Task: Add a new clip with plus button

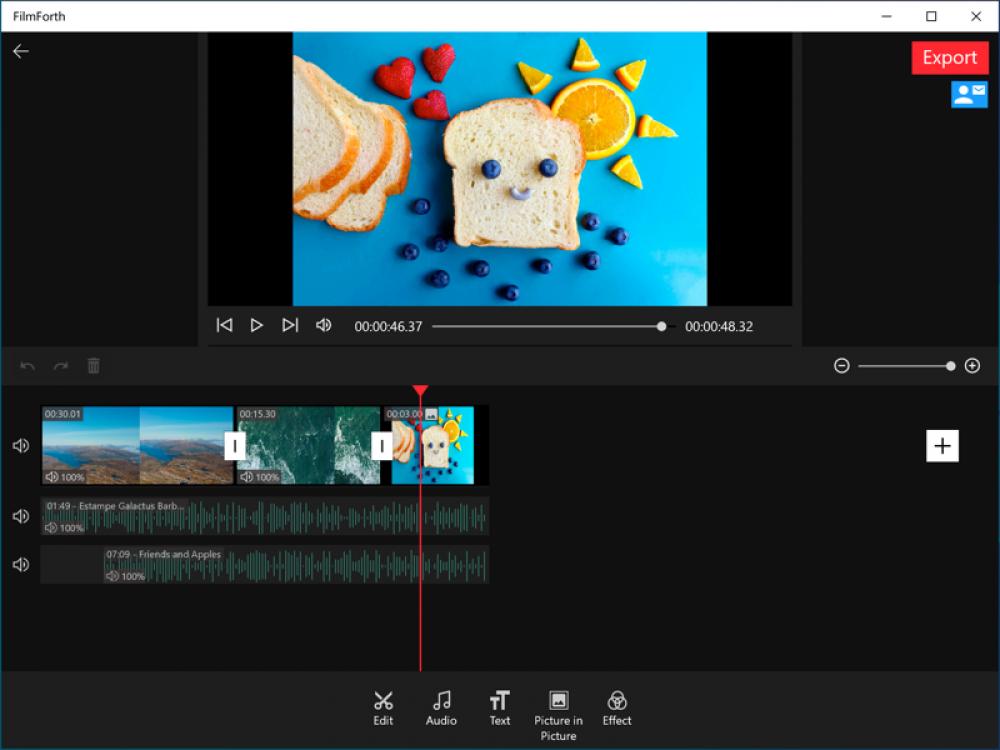Action: (941, 446)
